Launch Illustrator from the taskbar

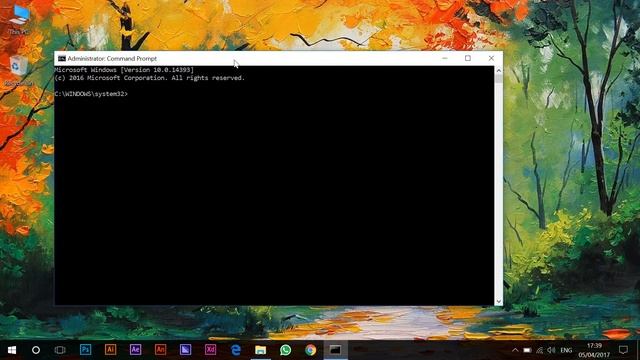[x=110, y=350]
